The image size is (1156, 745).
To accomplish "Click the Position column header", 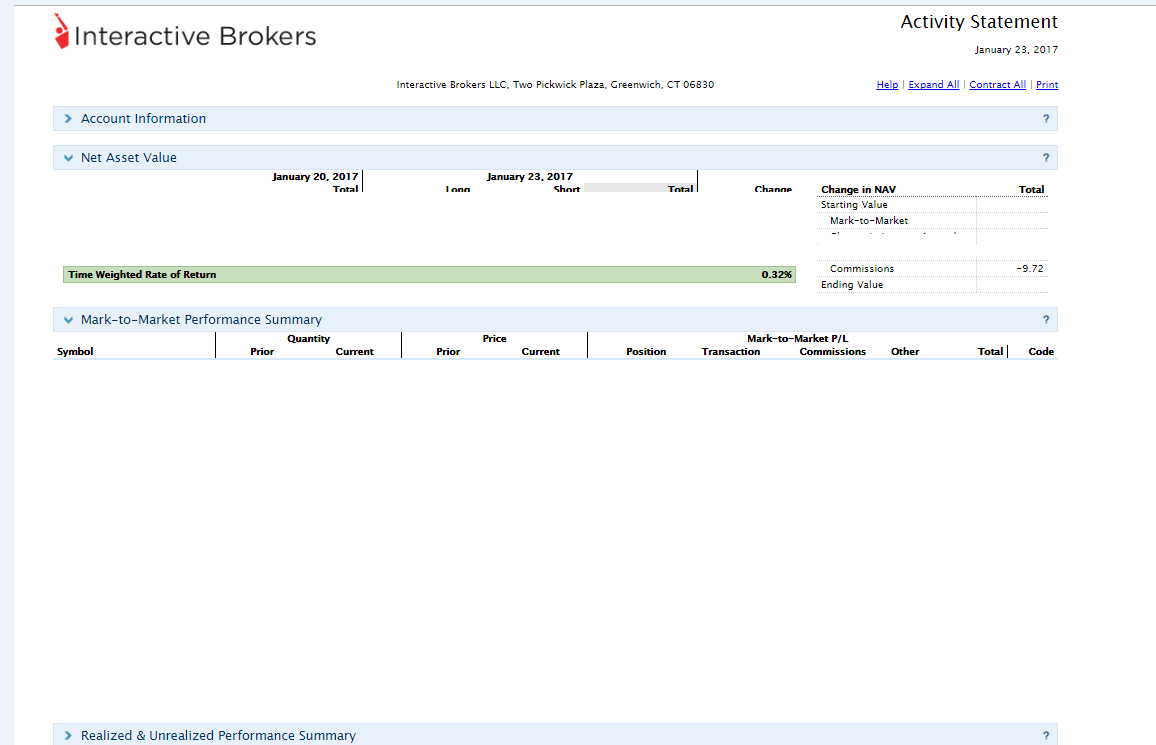I will [646, 351].
